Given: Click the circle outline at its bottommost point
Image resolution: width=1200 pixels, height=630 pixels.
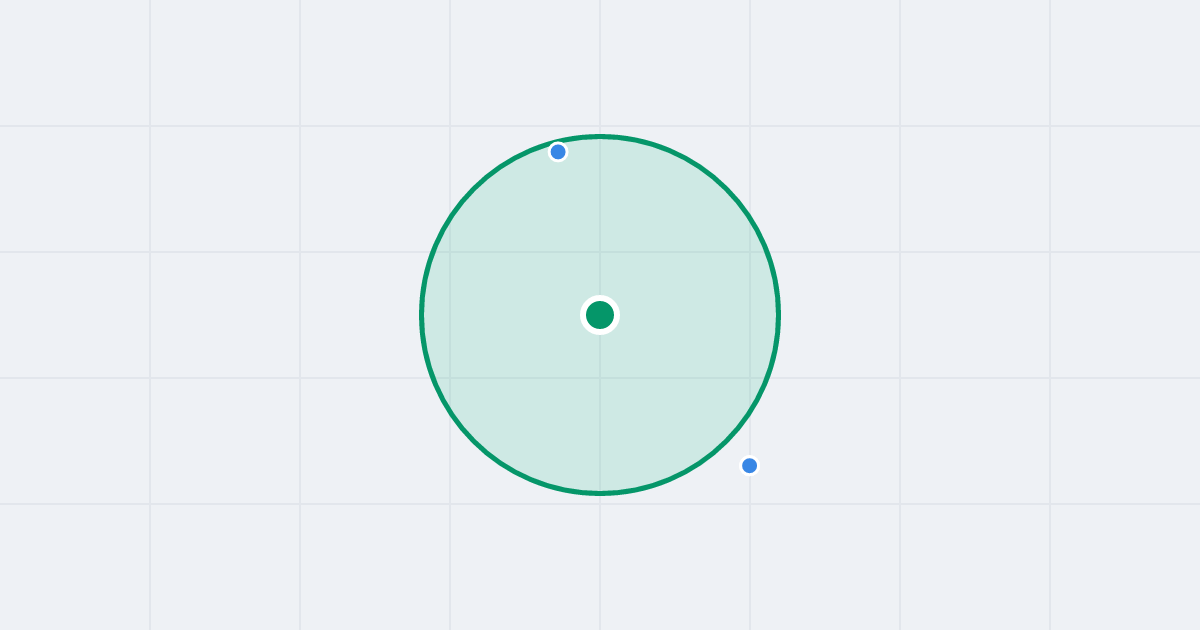Looking at the screenshot, I should [x=600, y=493].
